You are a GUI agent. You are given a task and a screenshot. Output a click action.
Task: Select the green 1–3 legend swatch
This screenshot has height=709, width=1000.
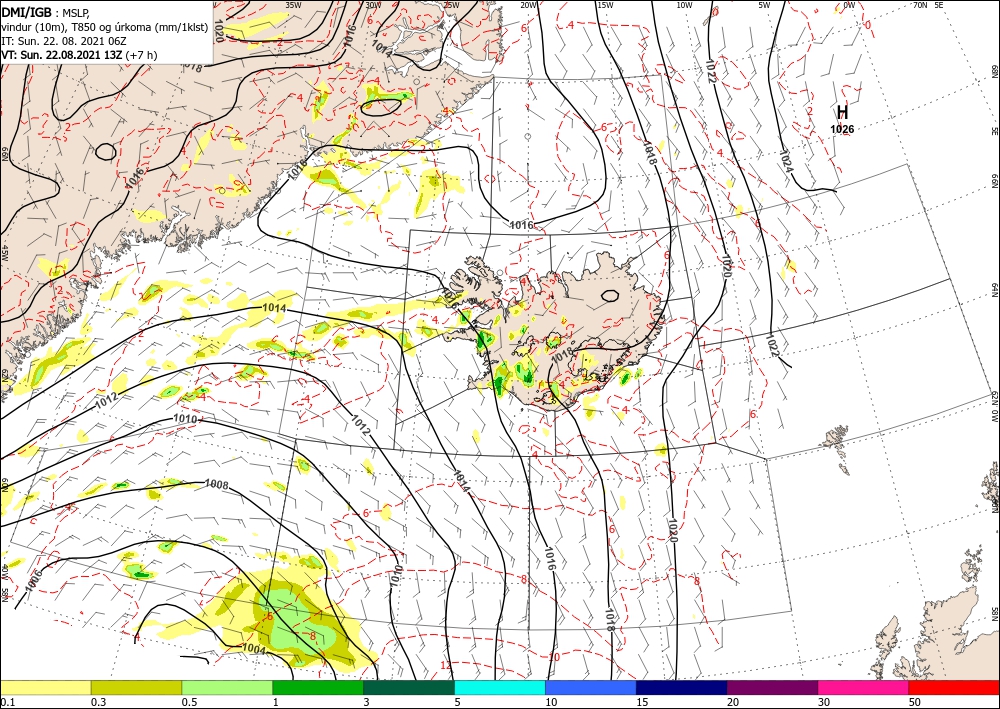(318, 687)
